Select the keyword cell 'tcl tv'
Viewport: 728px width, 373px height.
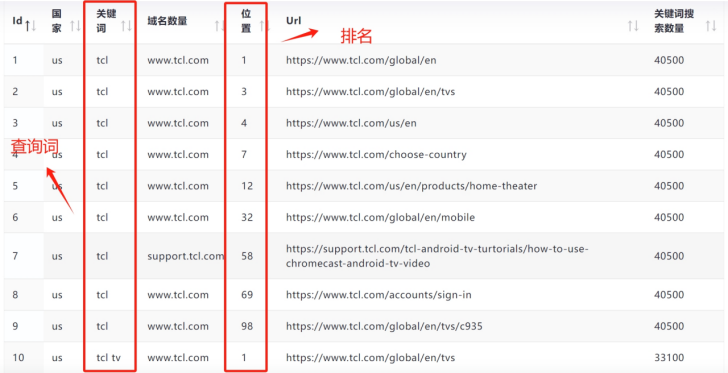click(x=108, y=358)
